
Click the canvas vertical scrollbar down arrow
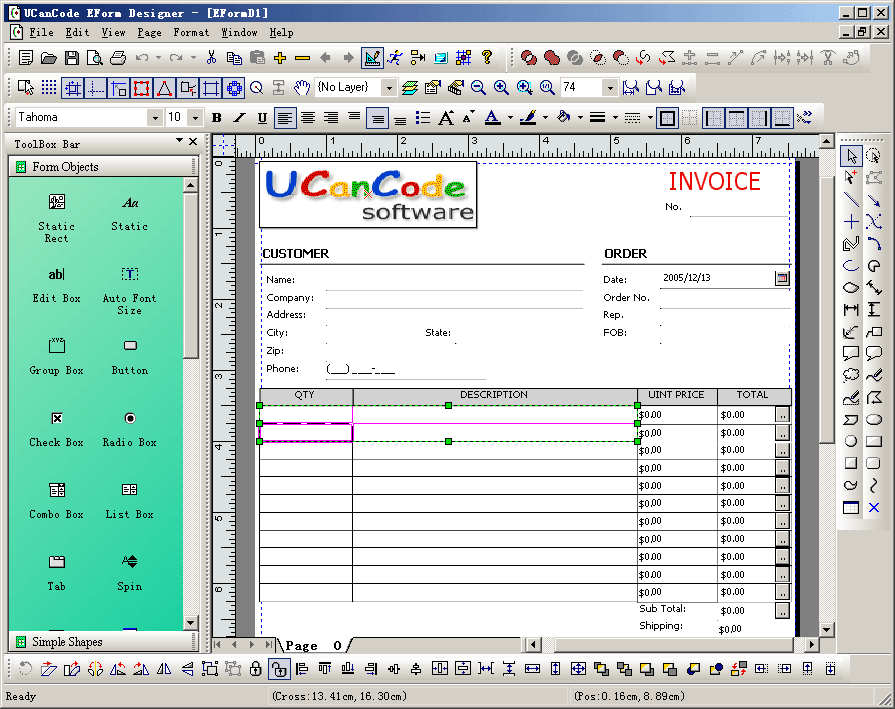pyautogui.click(x=827, y=629)
